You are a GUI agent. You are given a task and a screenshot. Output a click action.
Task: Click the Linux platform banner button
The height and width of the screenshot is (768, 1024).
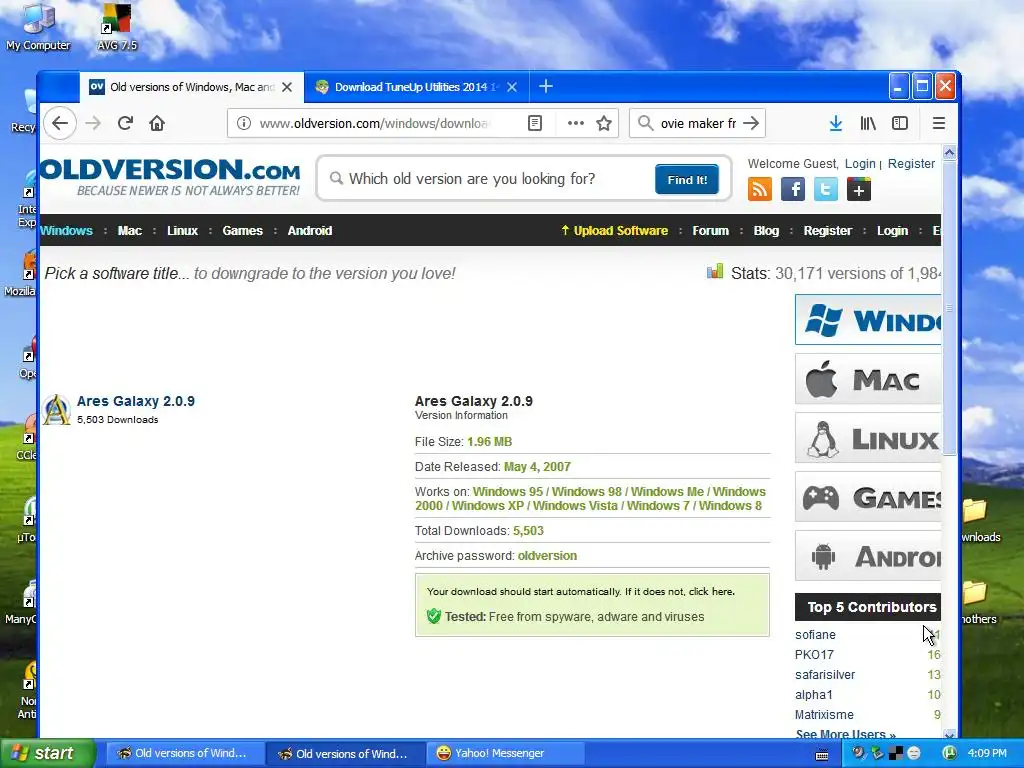(x=868, y=438)
